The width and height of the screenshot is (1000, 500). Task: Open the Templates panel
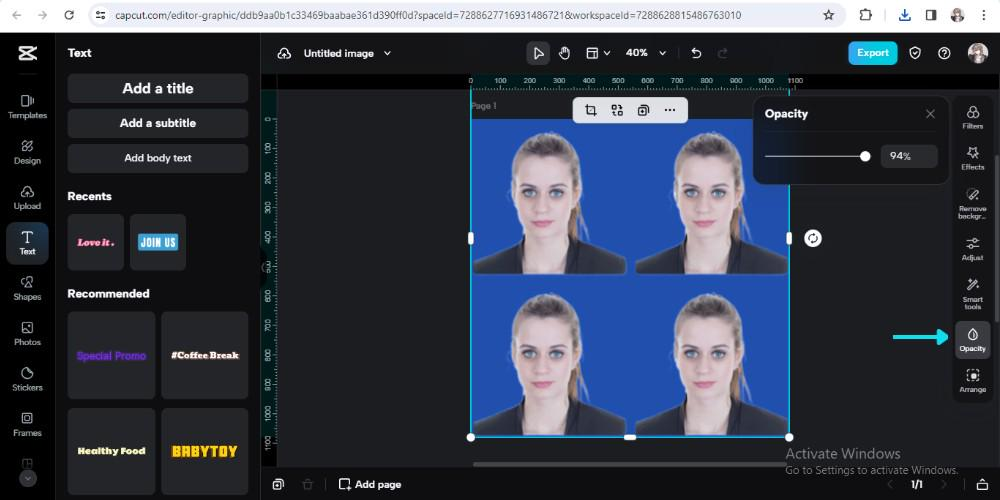27,107
